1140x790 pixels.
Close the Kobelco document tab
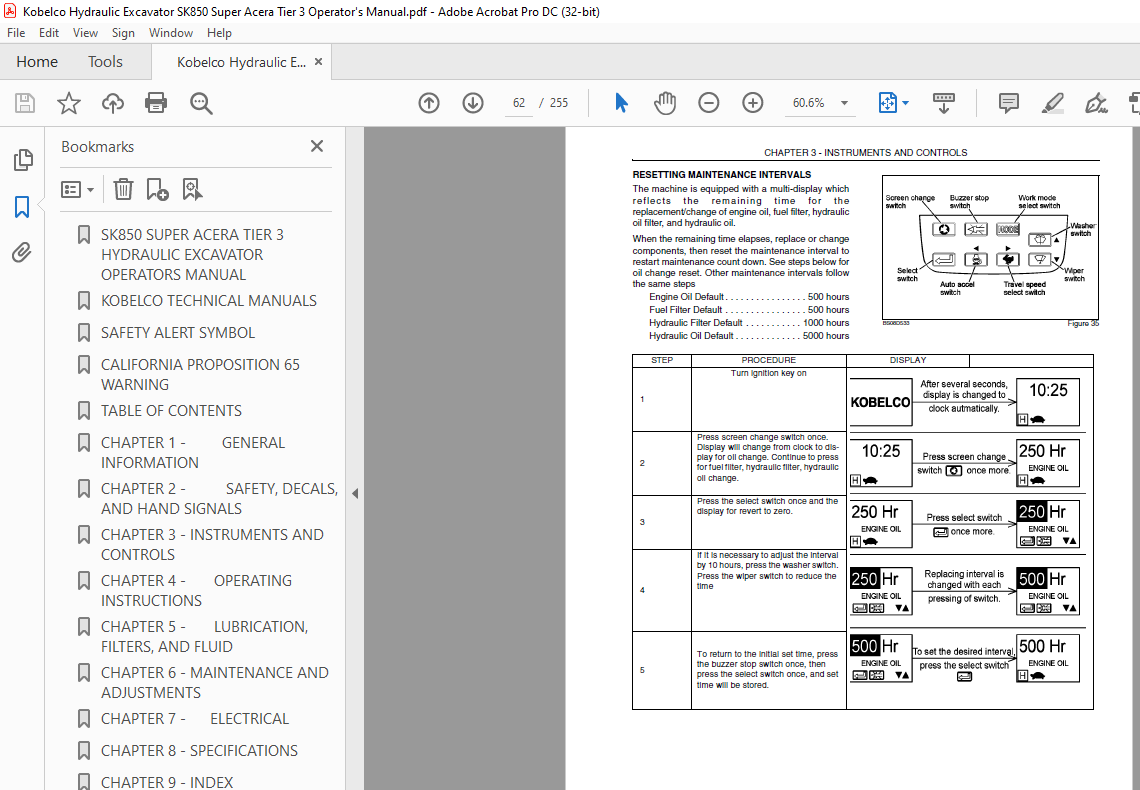point(318,63)
